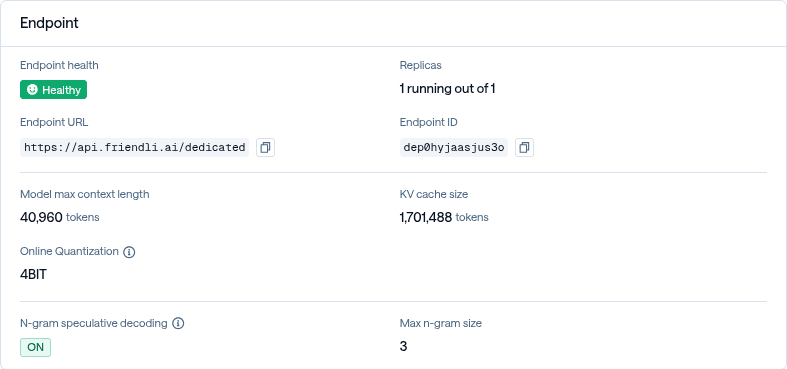Open Online Quantization info tooltip icon
The image size is (787, 369).
(129, 252)
